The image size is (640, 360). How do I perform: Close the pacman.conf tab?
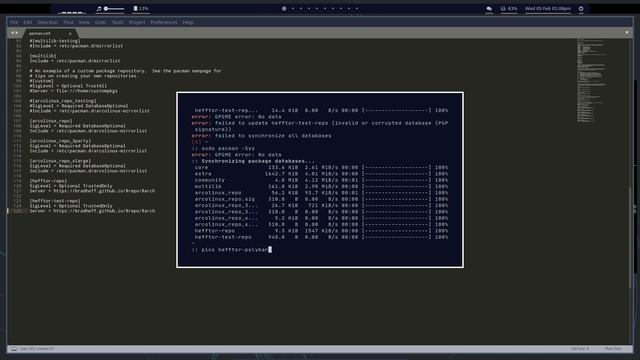70,33
